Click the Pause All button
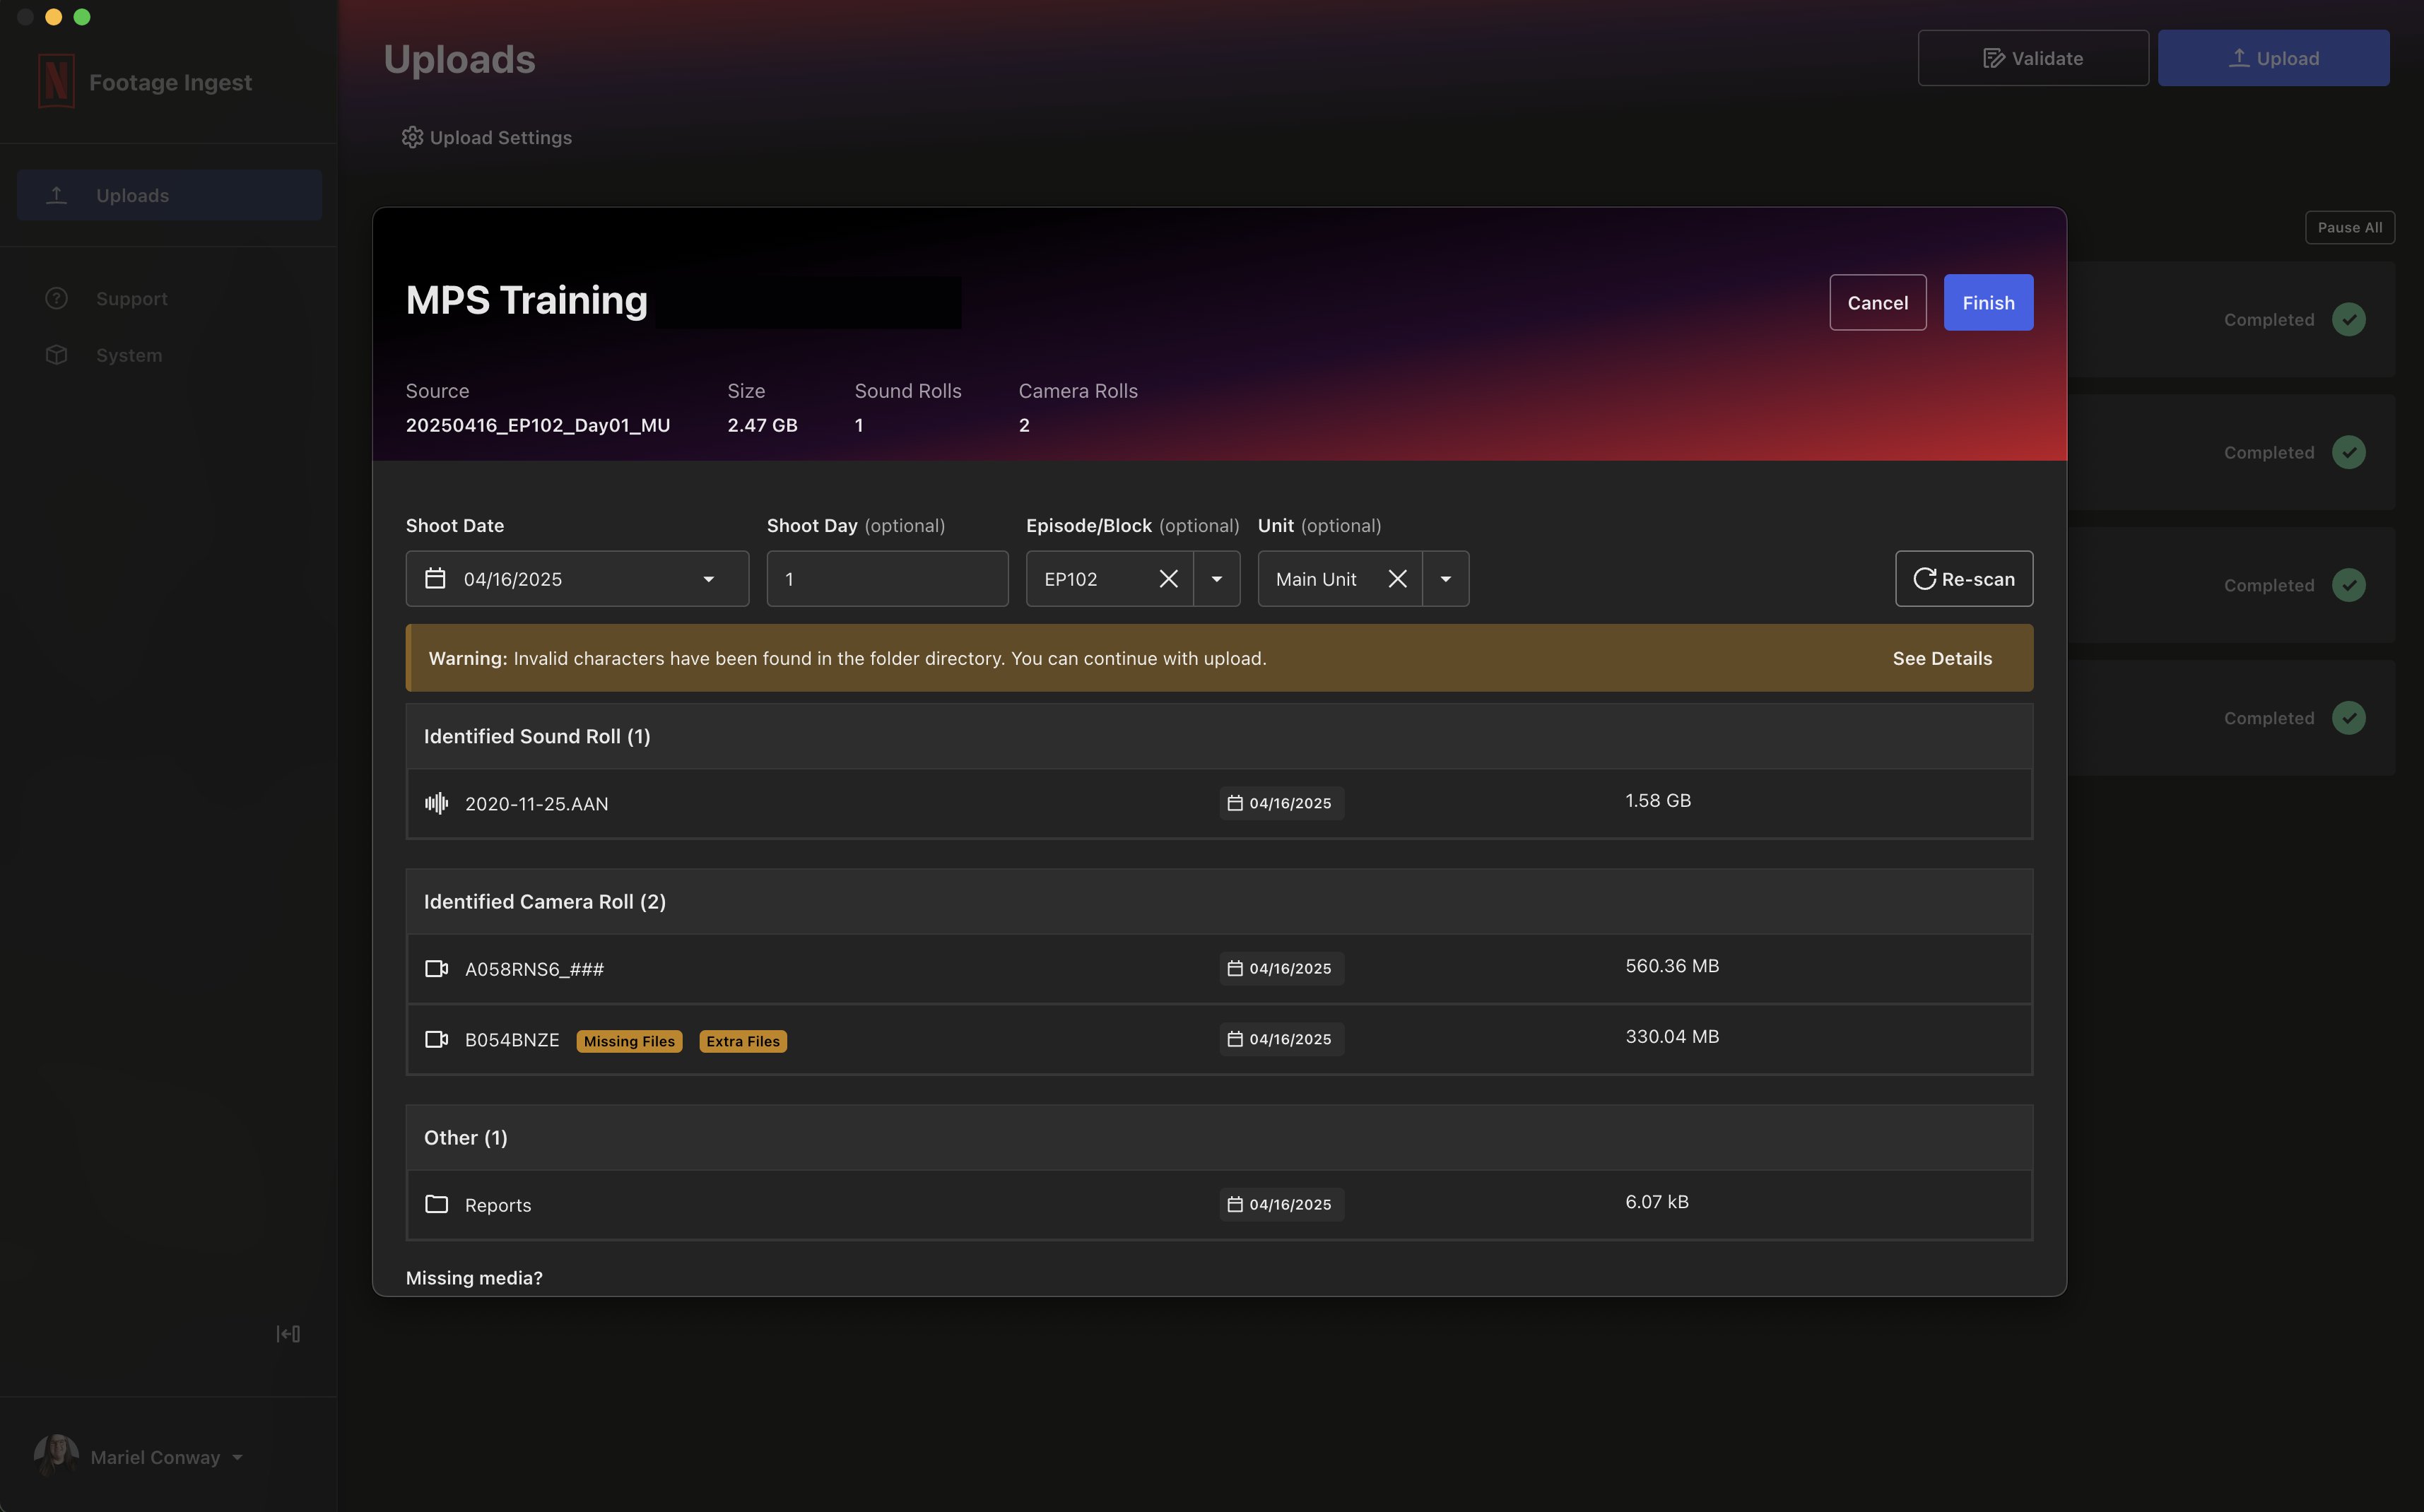The height and width of the screenshot is (1512, 2424). [2349, 227]
